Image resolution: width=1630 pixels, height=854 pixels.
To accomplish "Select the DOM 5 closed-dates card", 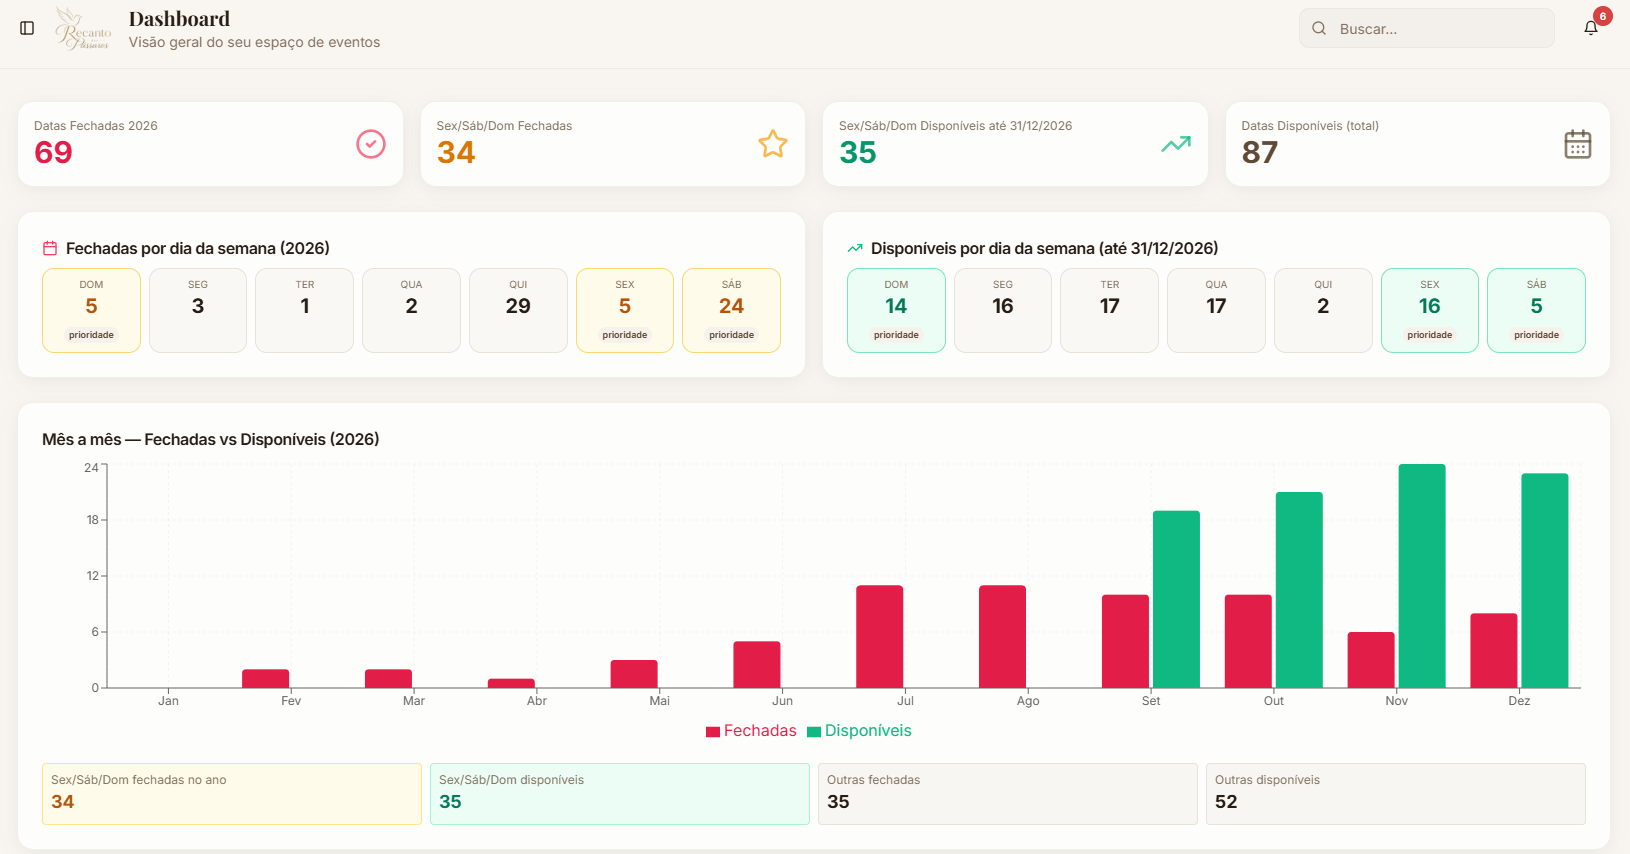I will point(91,310).
